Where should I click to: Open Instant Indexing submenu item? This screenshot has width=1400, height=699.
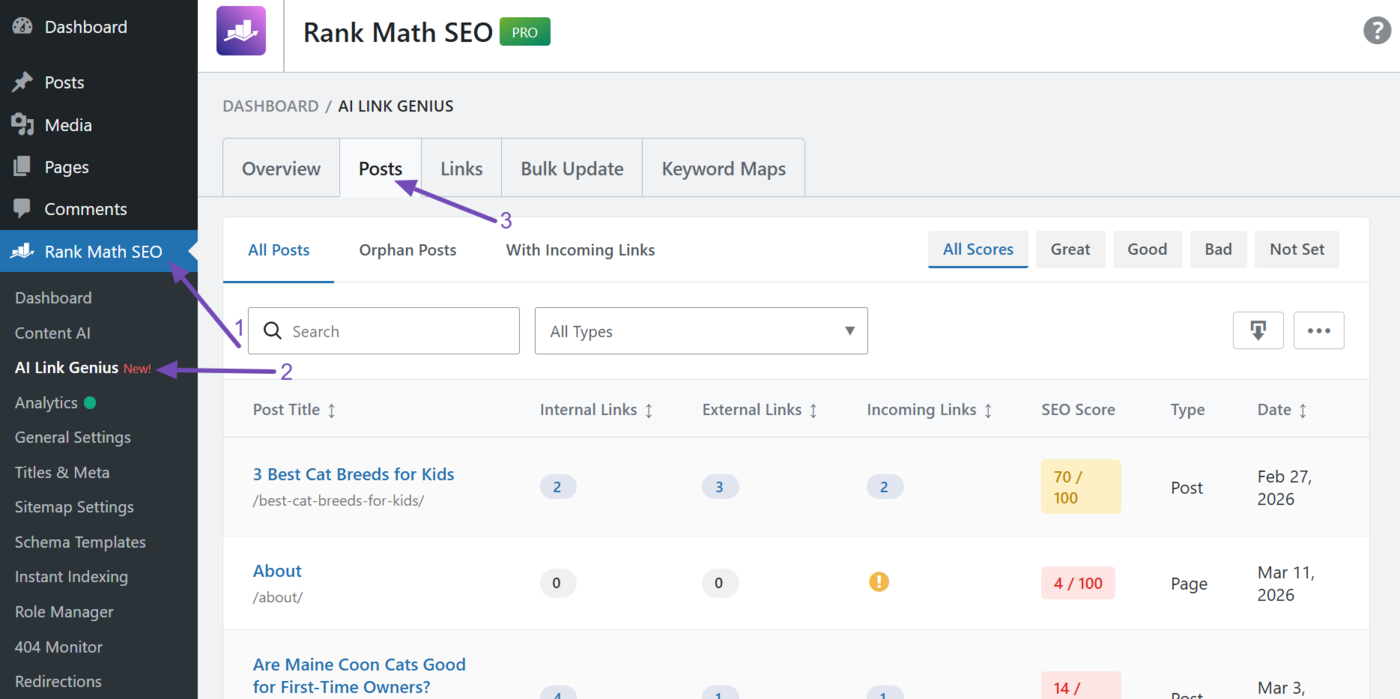pos(71,577)
